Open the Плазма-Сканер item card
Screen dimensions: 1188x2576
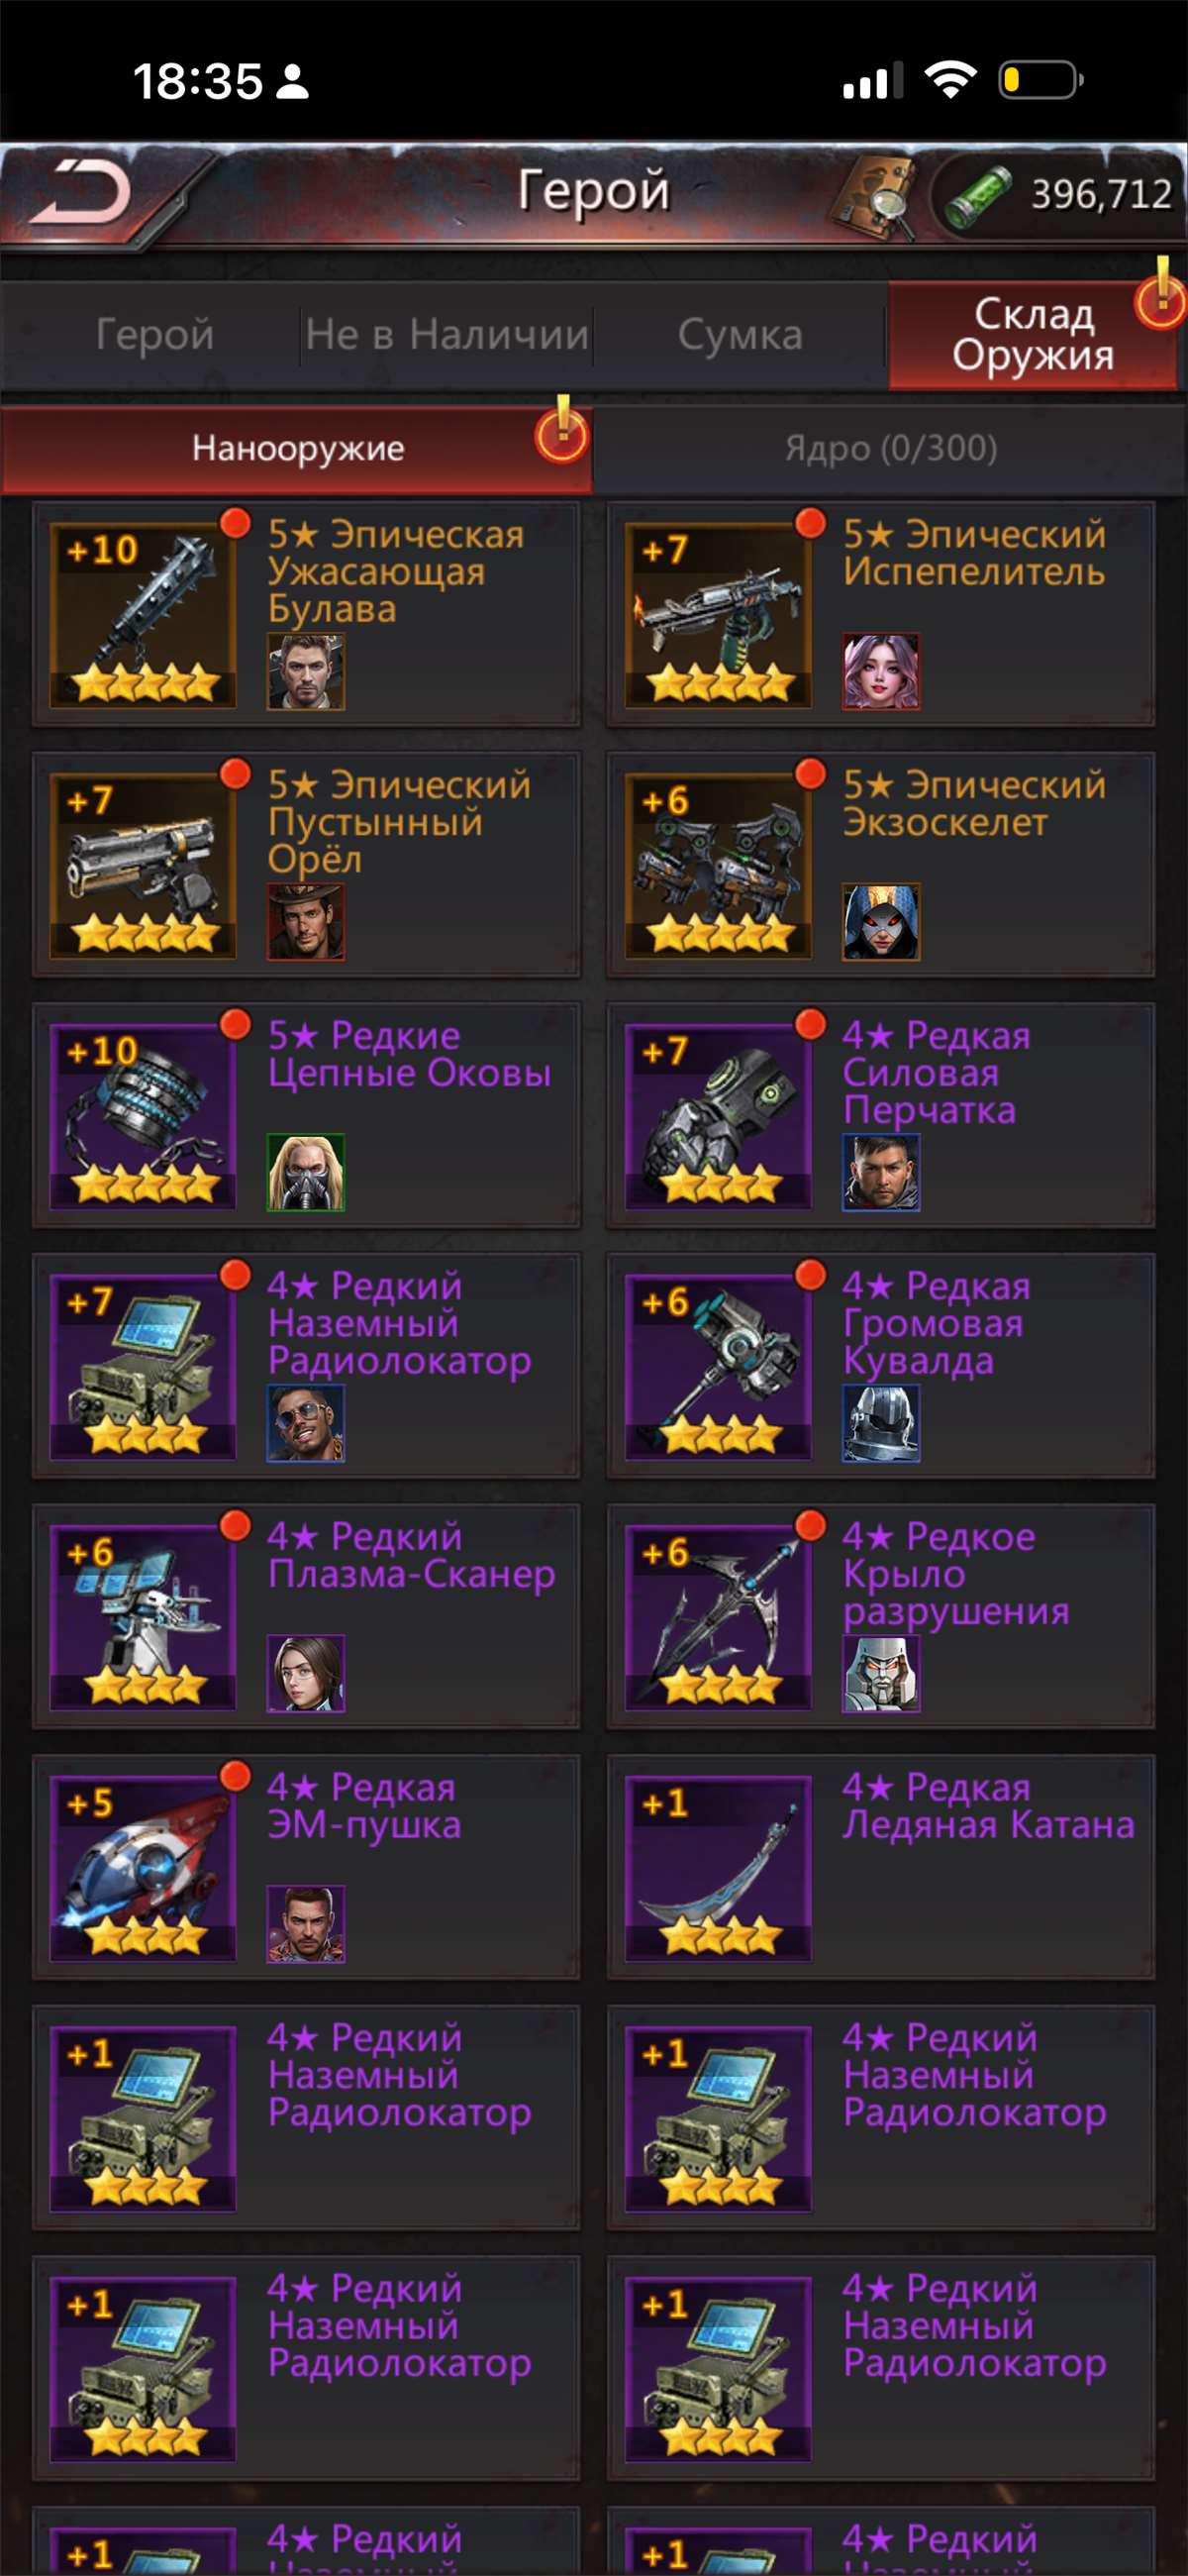tap(306, 1616)
